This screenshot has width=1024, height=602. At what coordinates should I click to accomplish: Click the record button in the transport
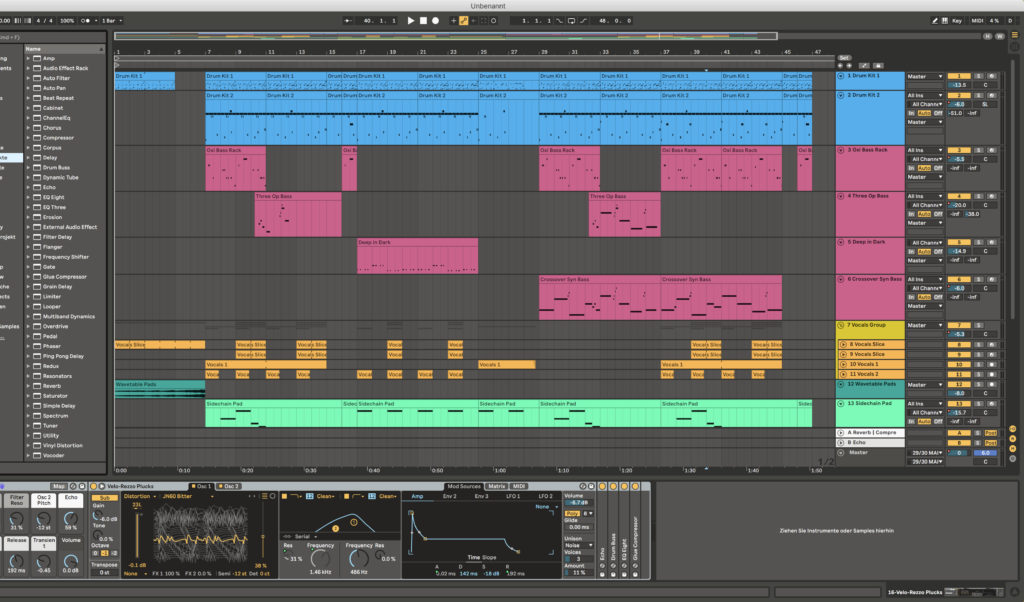pyautogui.click(x=436, y=20)
